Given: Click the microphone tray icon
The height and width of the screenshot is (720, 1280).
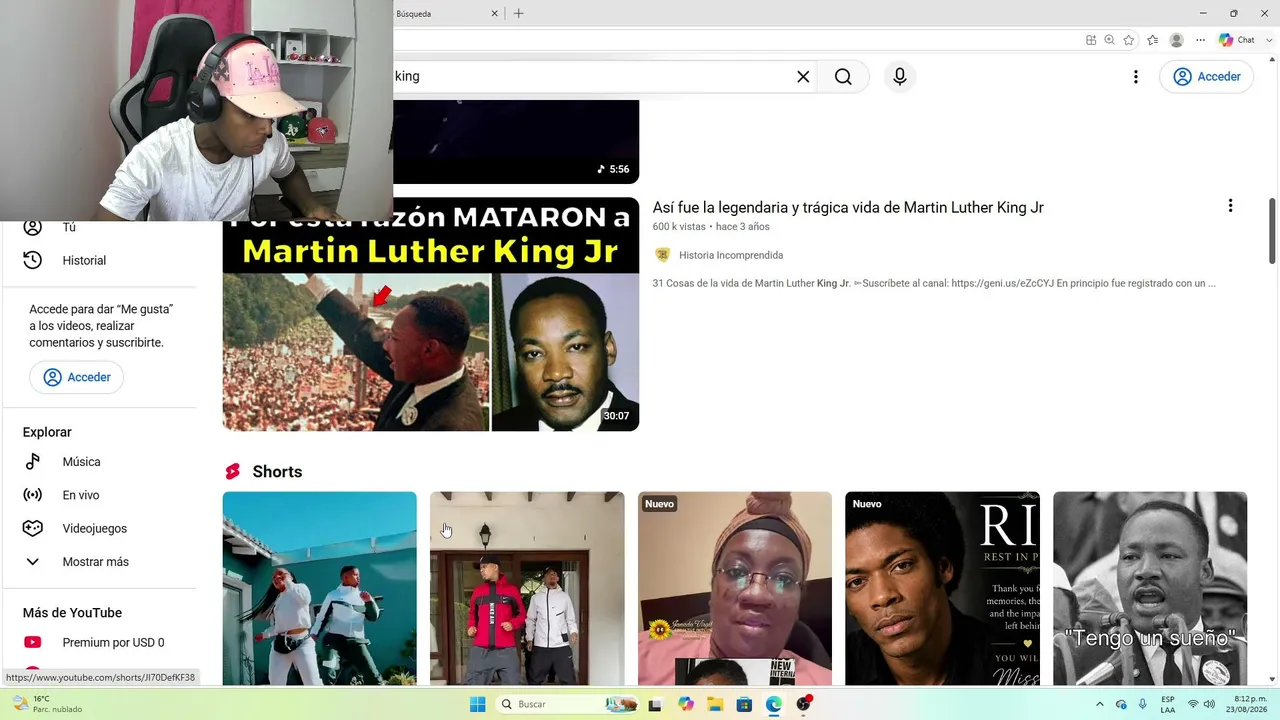Looking at the screenshot, I should pyautogui.click(x=1143, y=704).
